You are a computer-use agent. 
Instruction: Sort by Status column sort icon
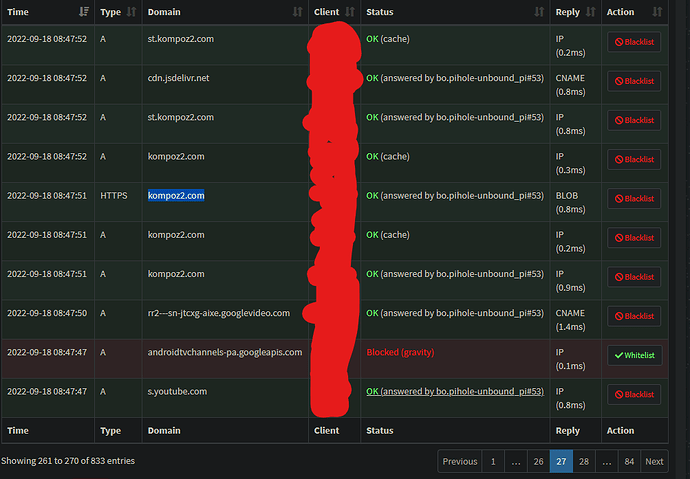coord(538,12)
